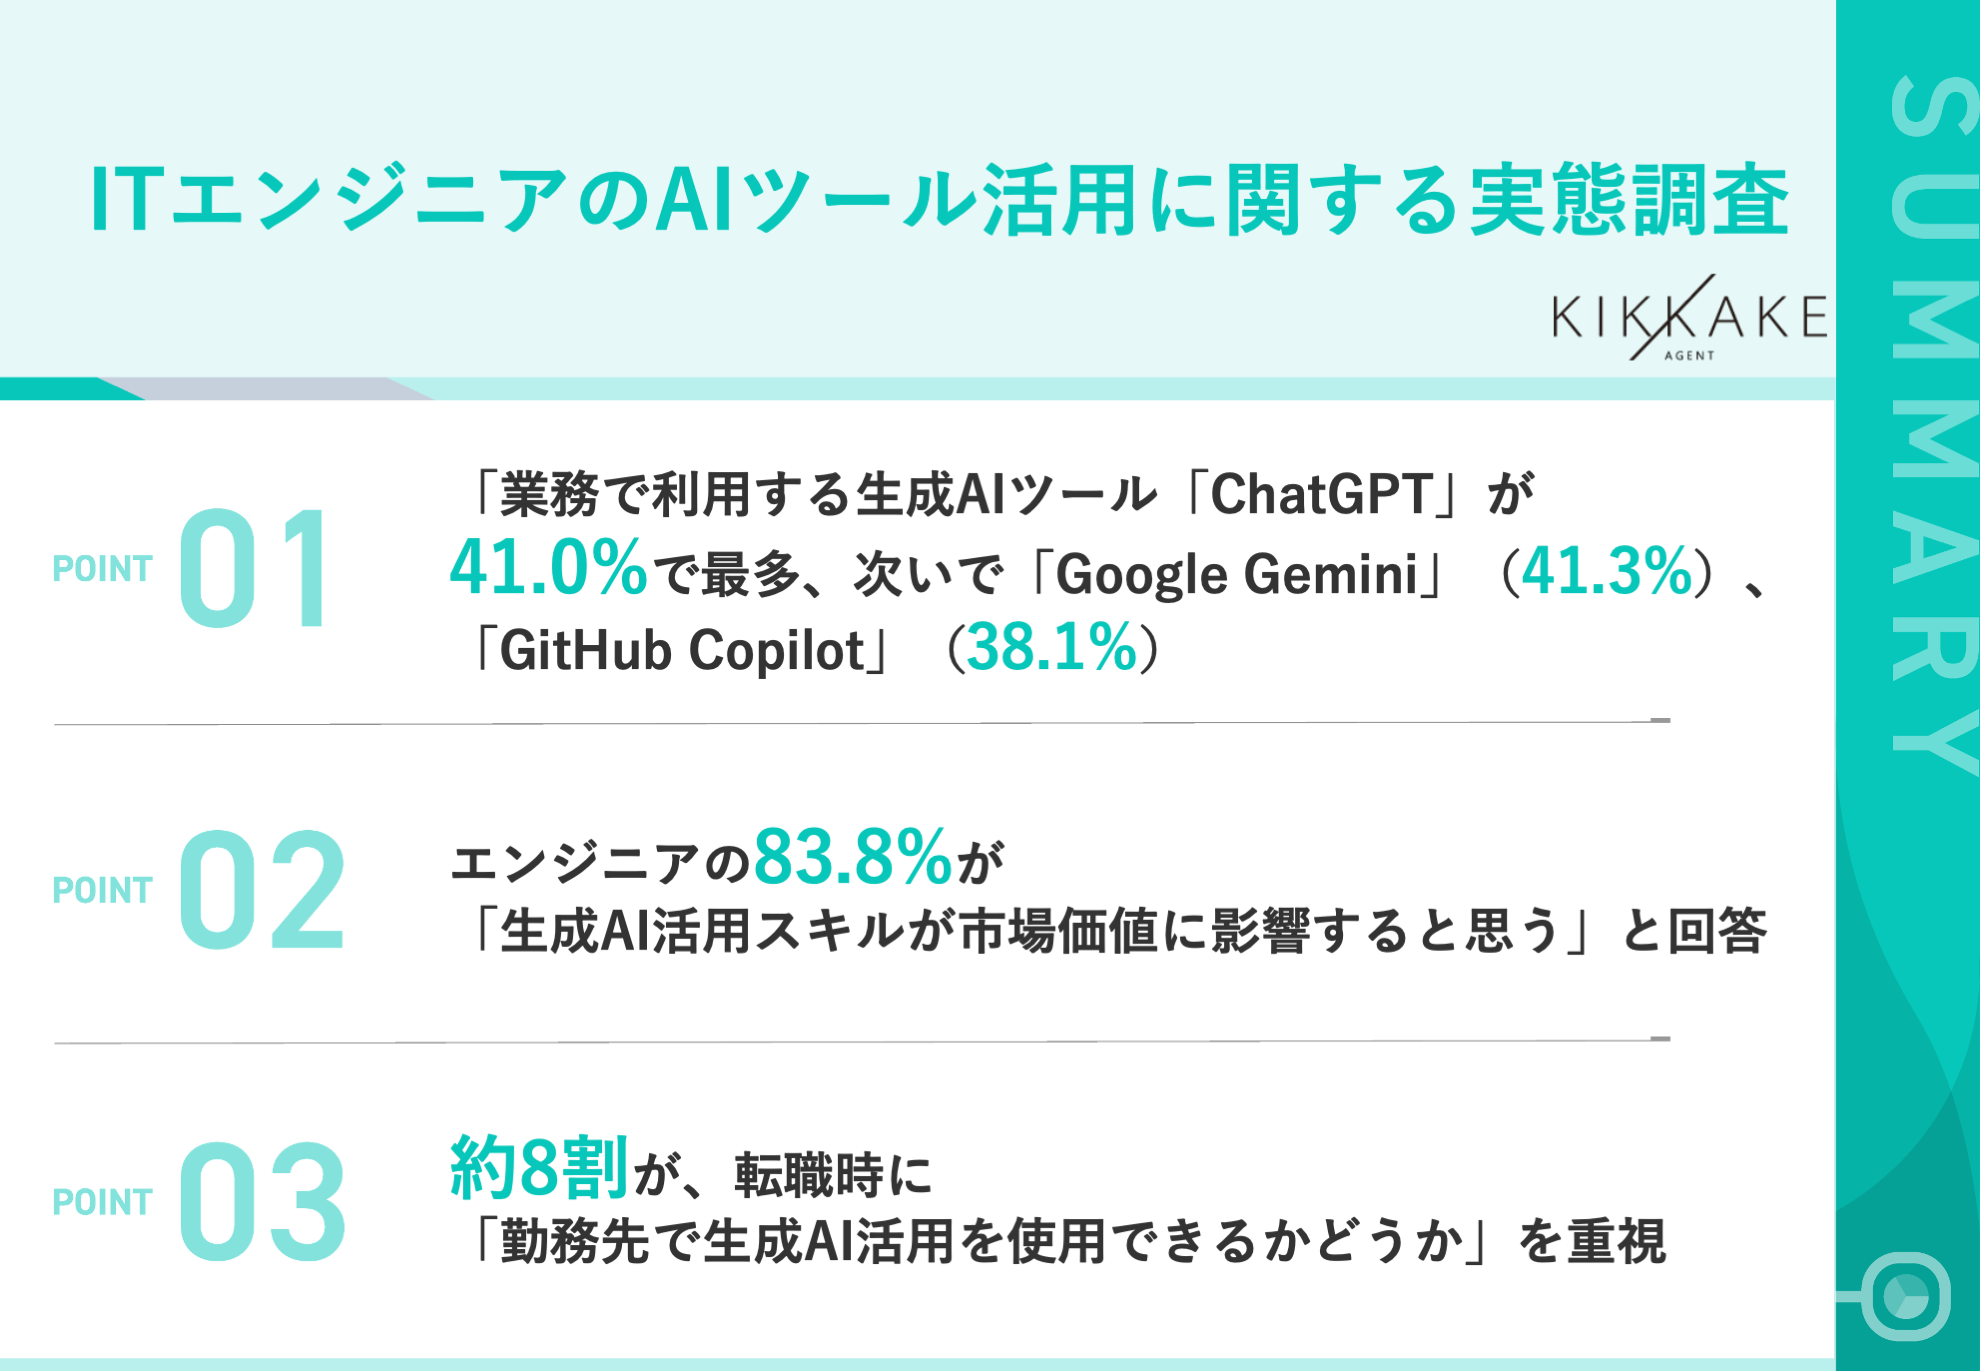Select the 41.0% figure
The image size is (1980, 1371).
[x=548, y=568]
